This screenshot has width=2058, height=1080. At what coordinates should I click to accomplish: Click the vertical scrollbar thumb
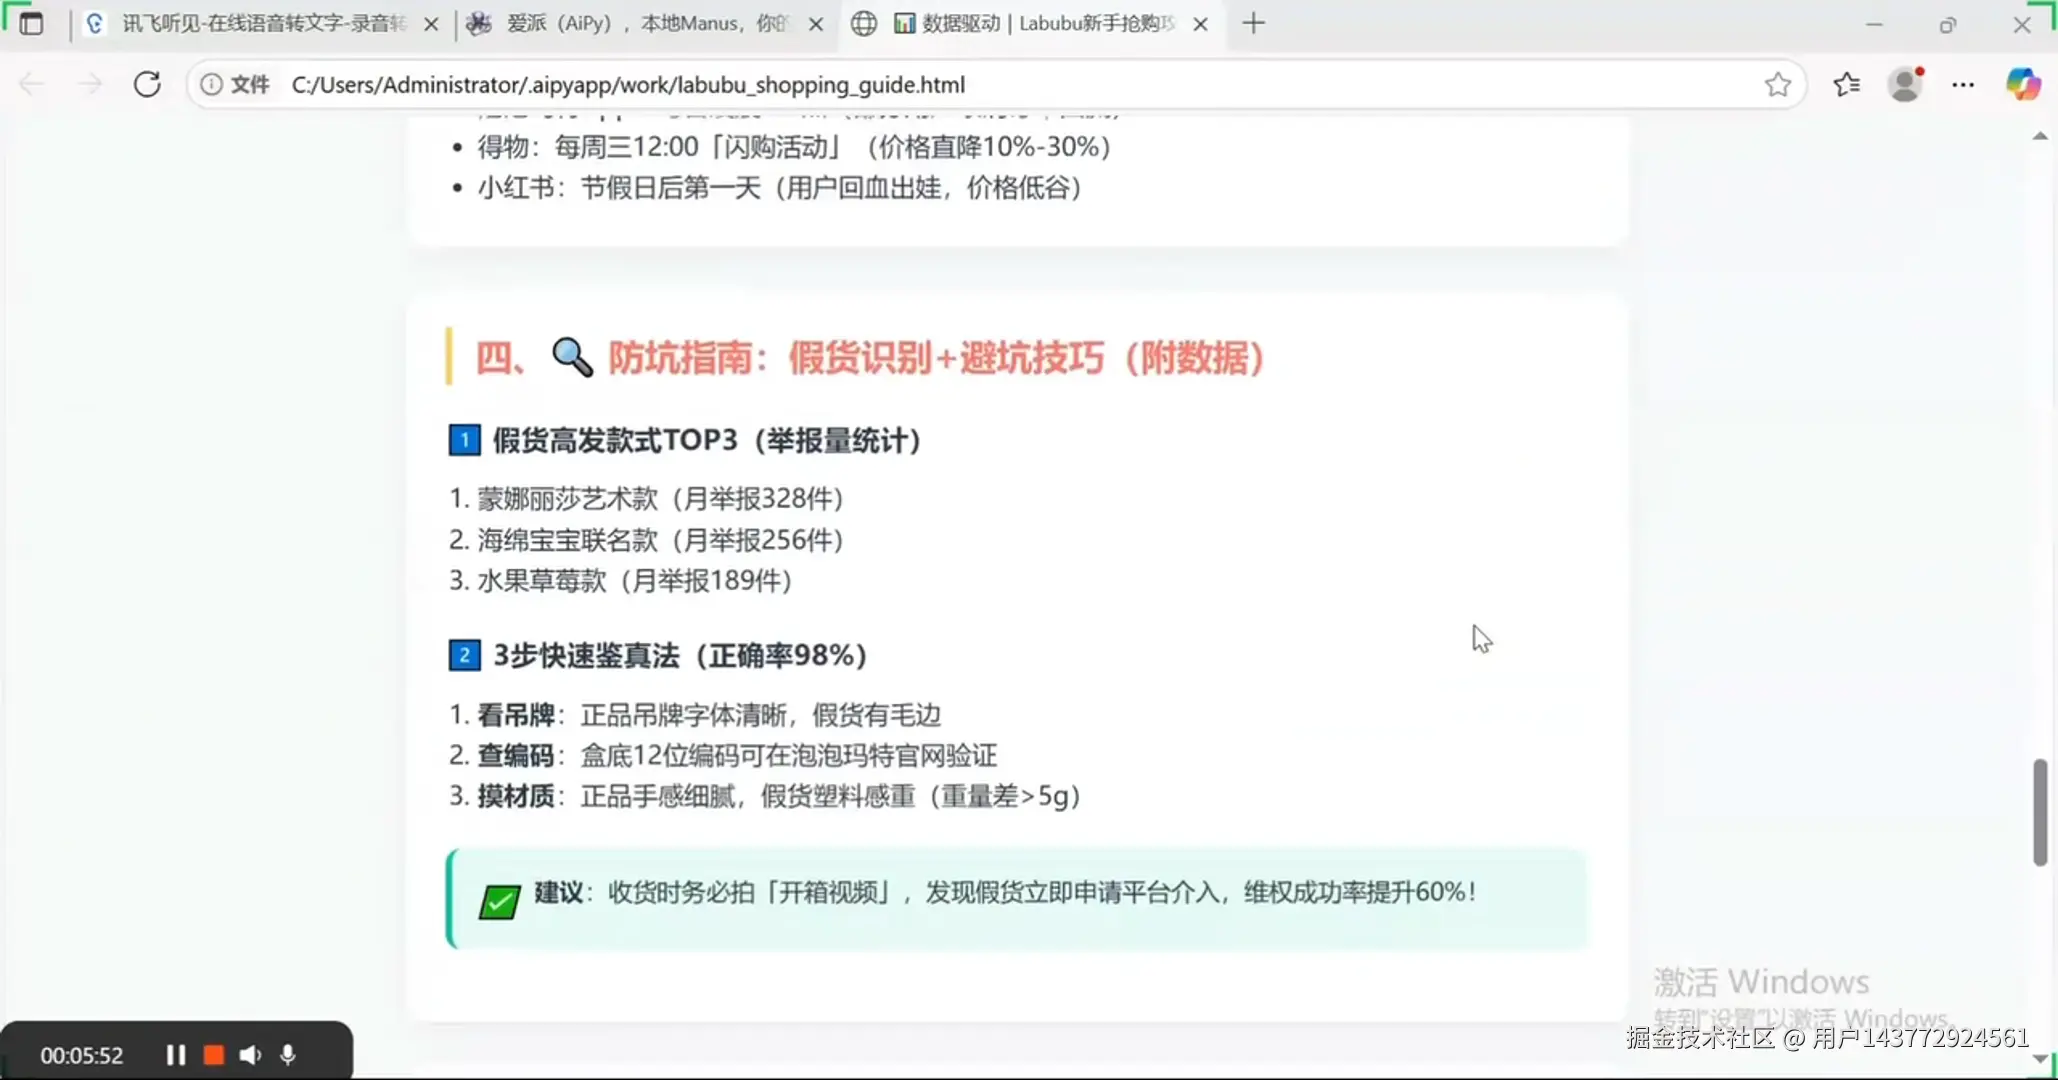pyautogui.click(x=2040, y=812)
